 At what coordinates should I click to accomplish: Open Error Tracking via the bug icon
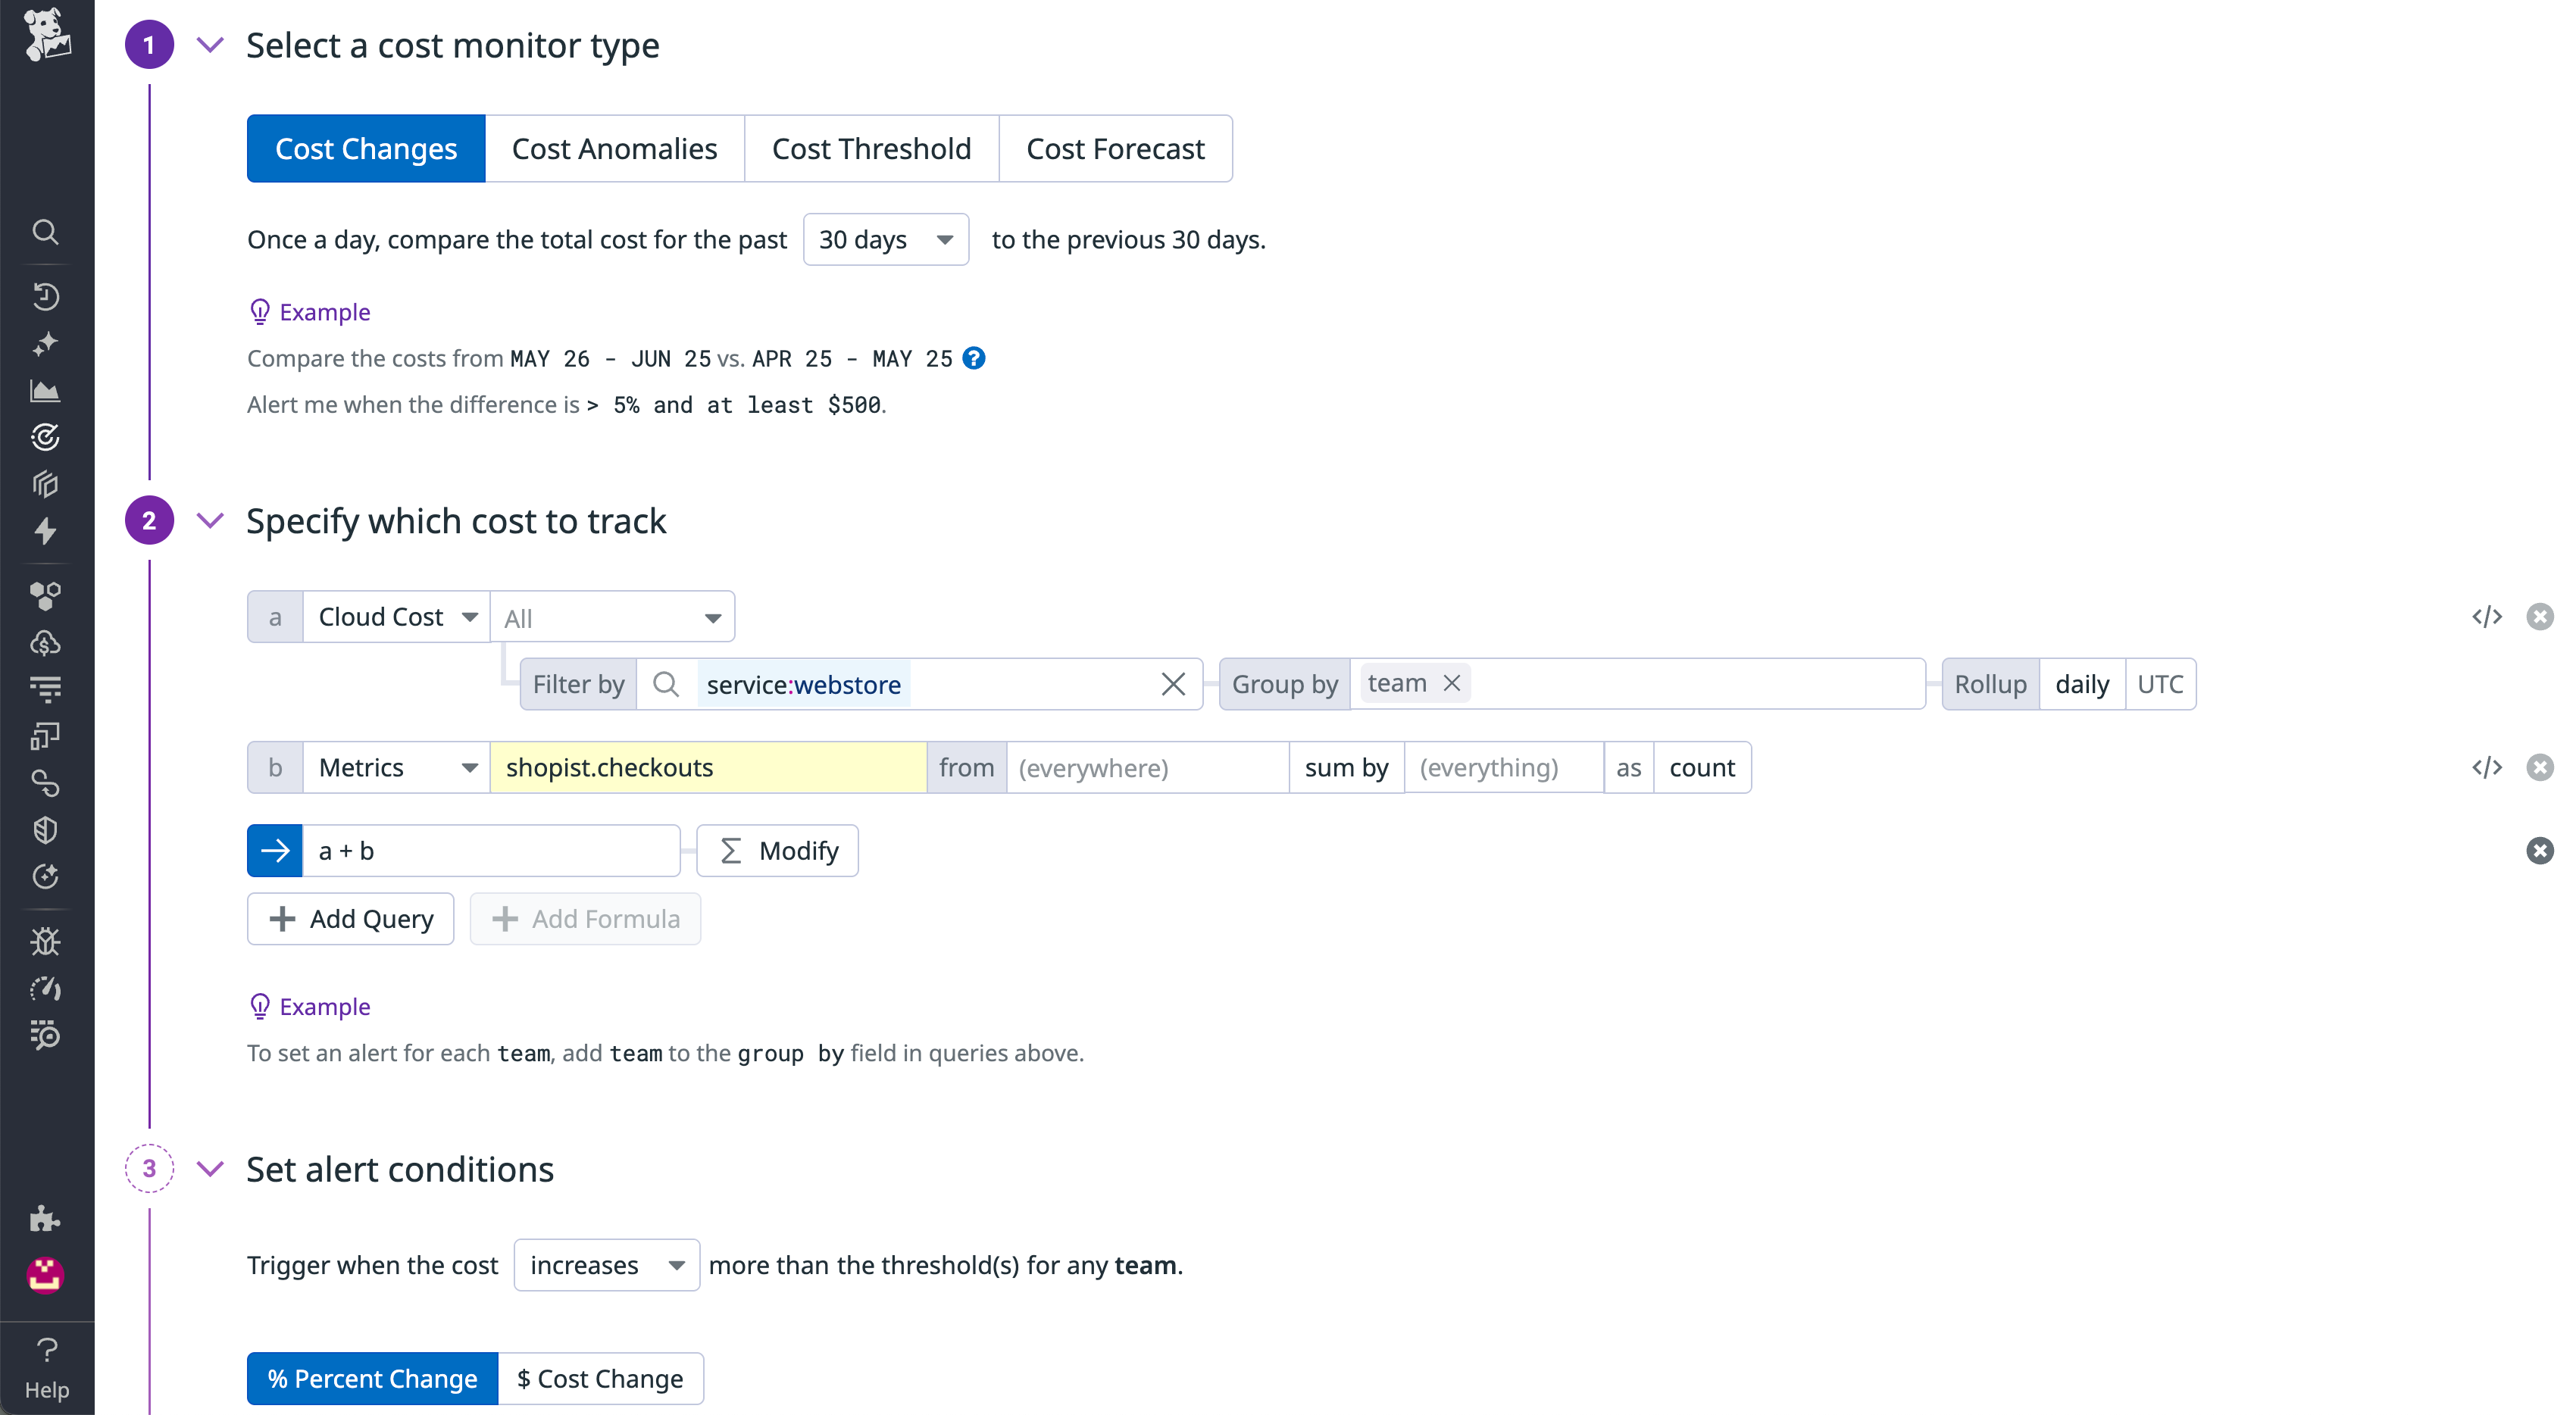coord(46,940)
